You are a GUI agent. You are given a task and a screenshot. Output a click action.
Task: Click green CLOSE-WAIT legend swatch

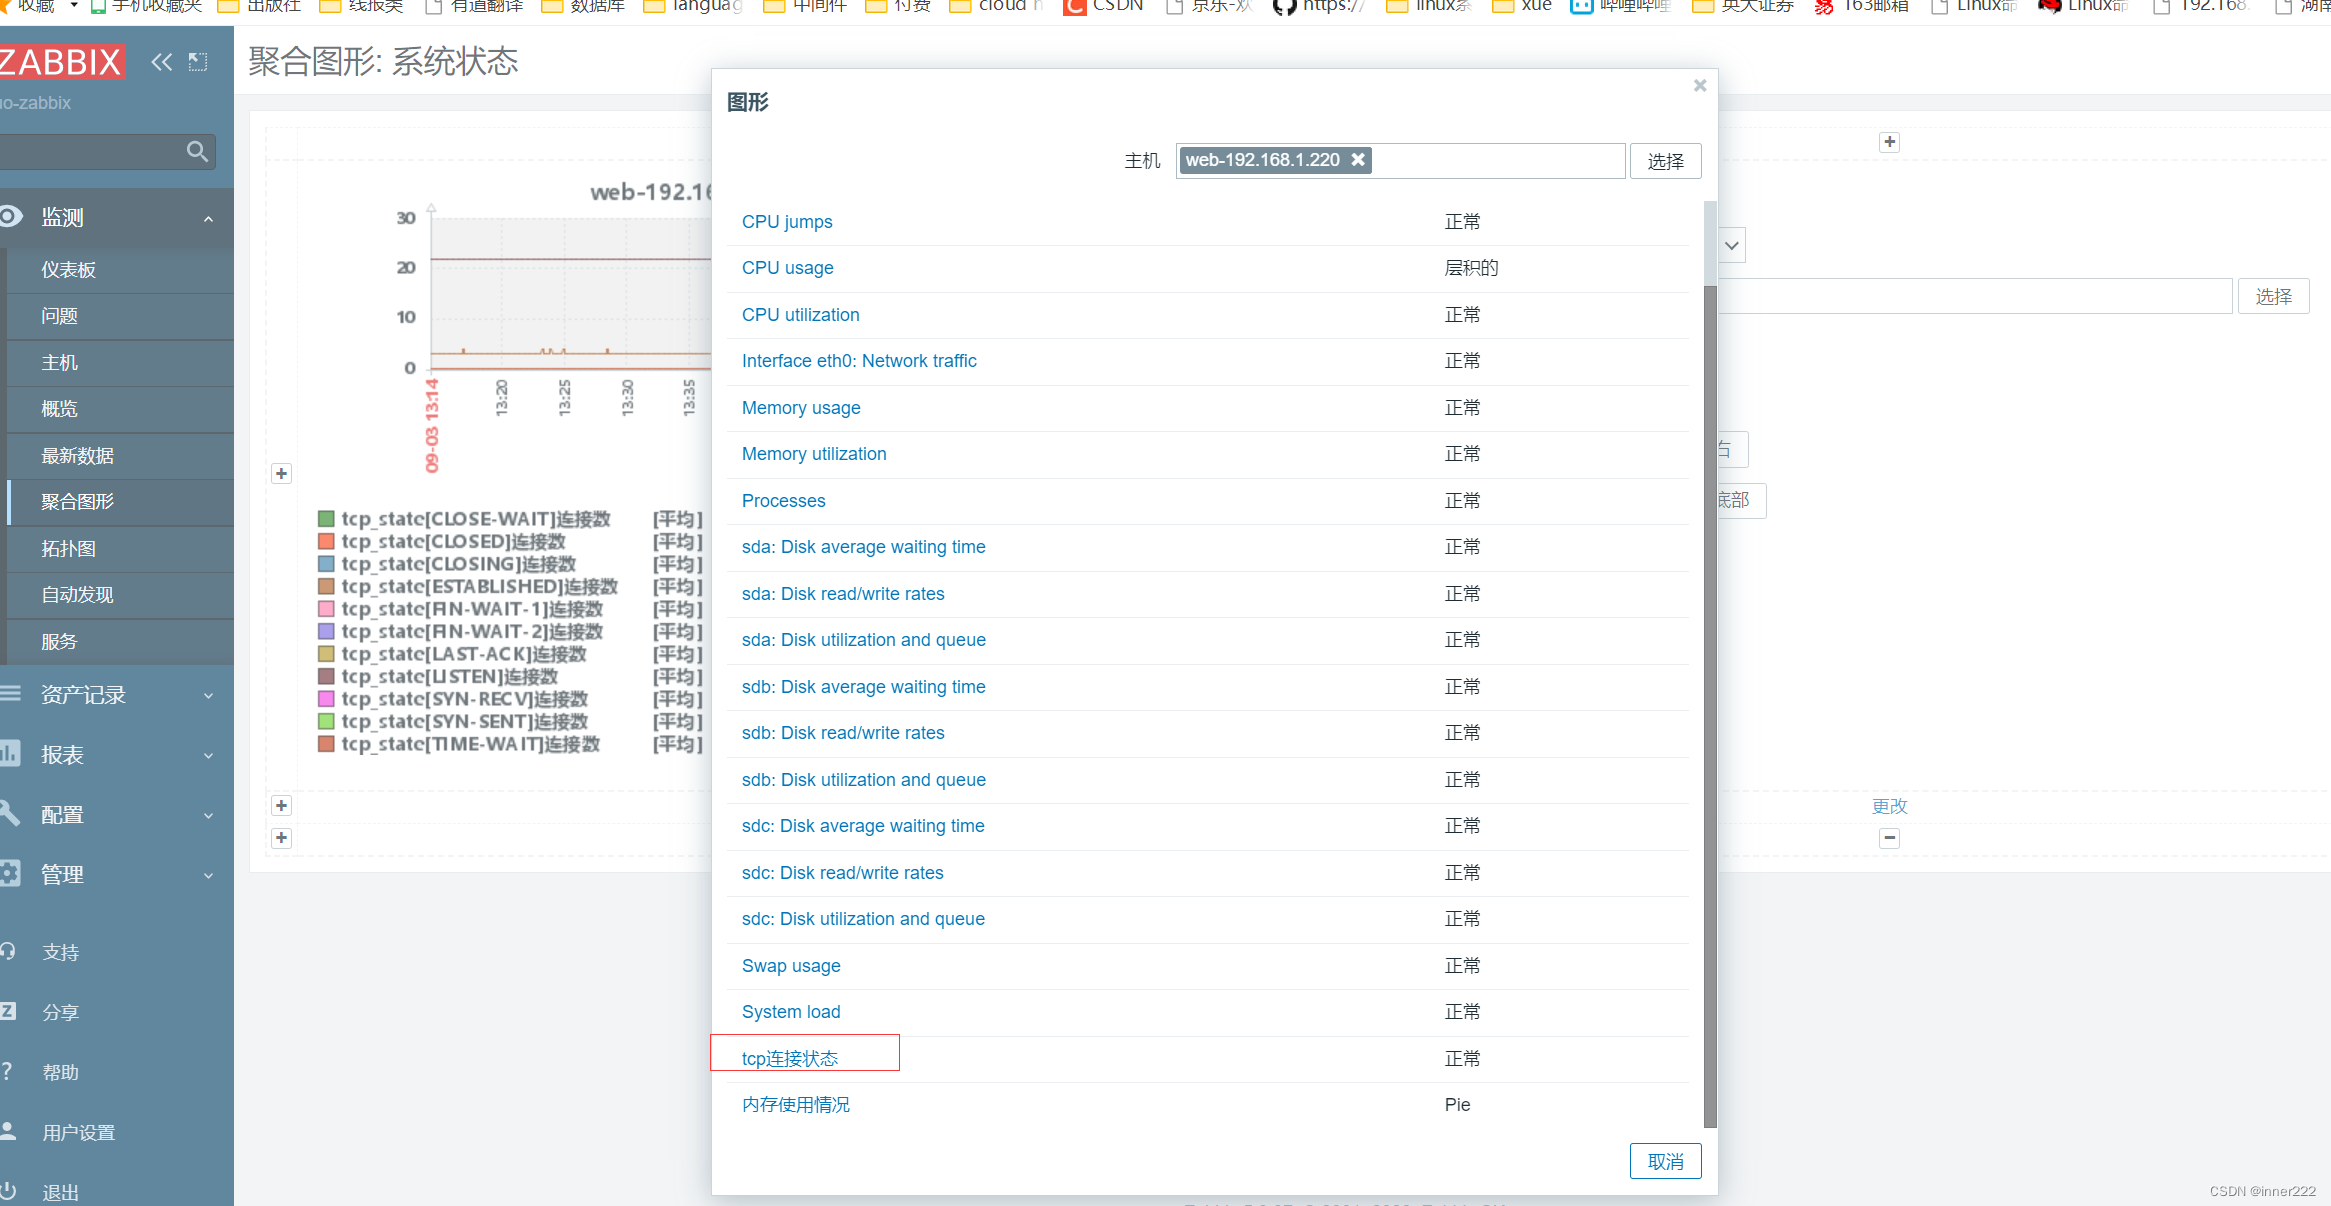coord(326,519)
